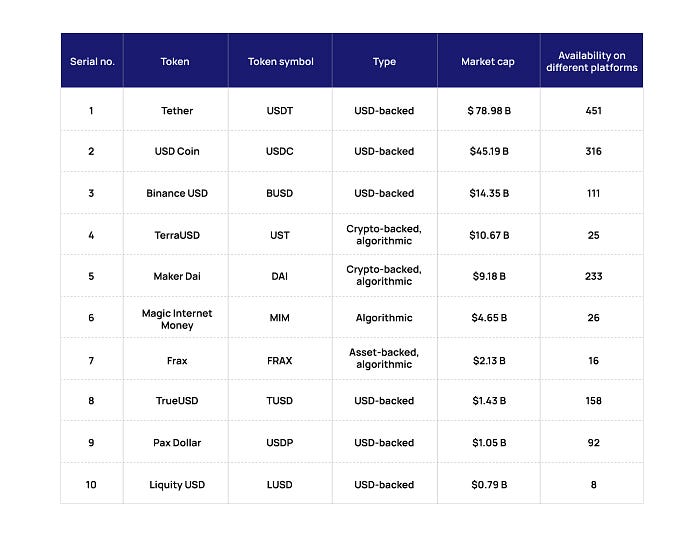Click serial number '10' in last row
The image size is (700, 535).
pyautogui.click(x=91, y=485)
